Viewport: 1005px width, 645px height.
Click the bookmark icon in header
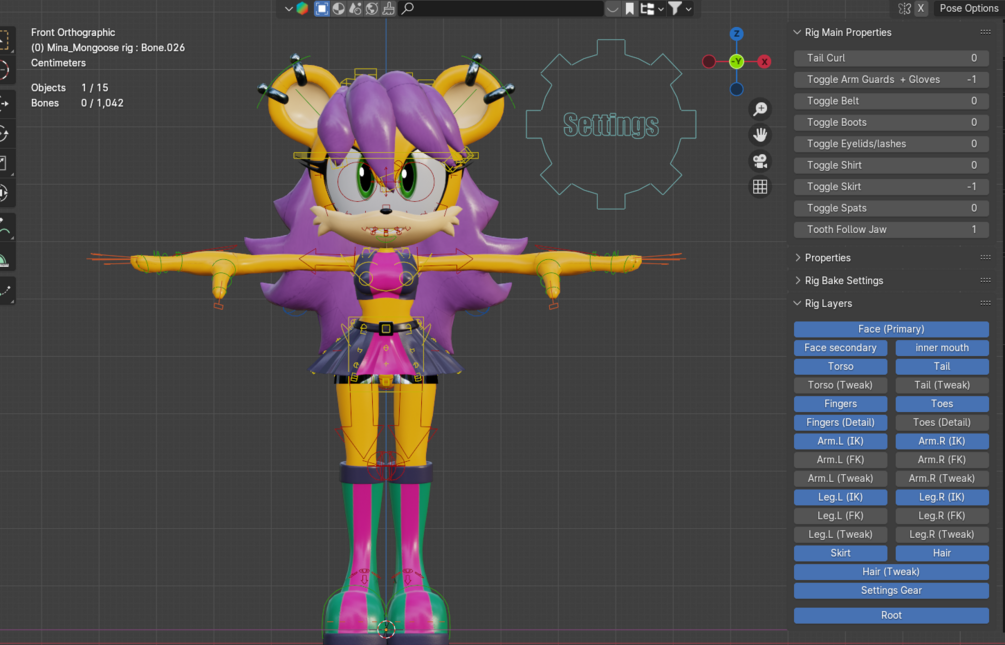click(629, 8)
